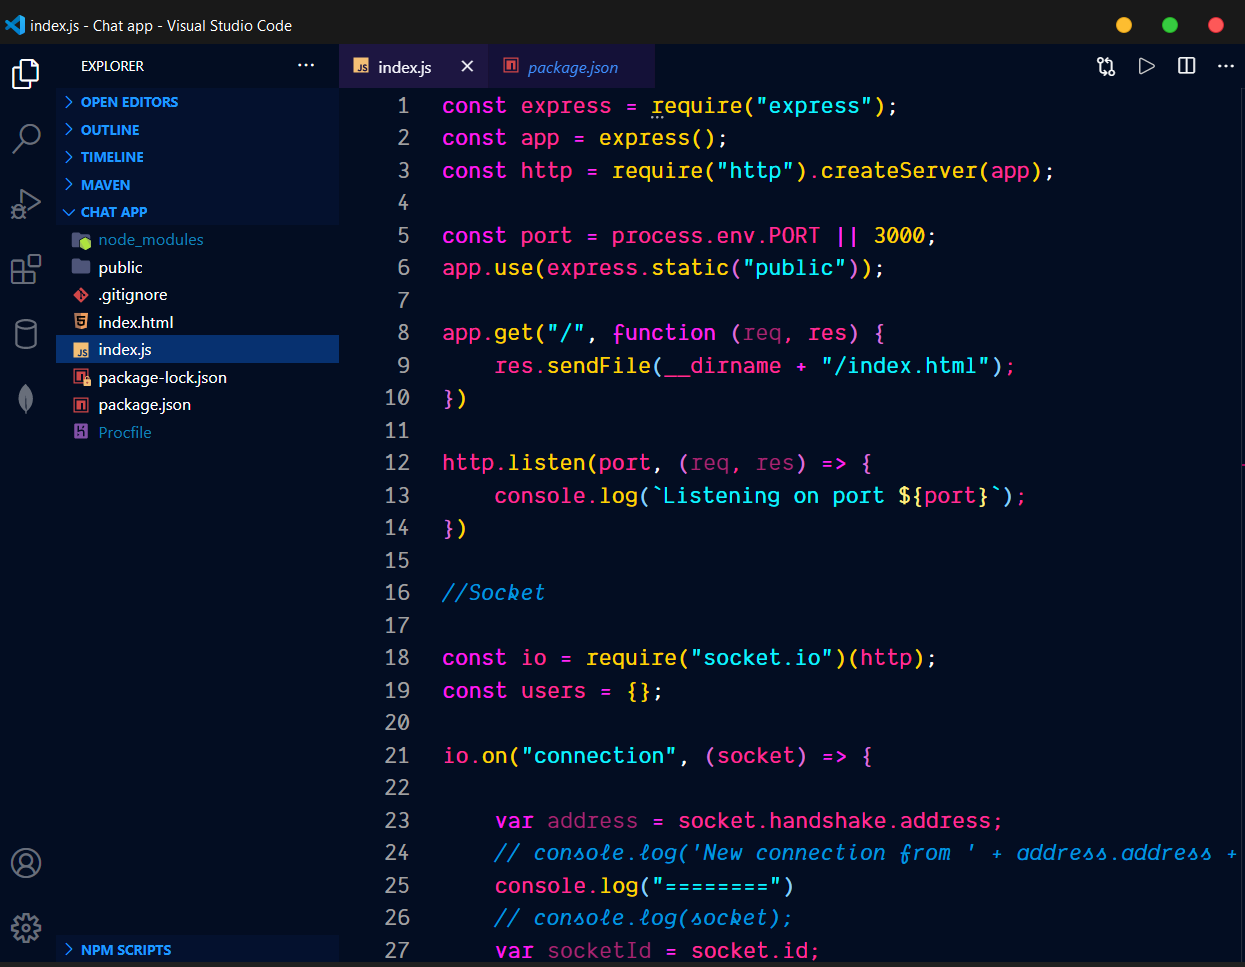Image resolution: width=1245 pixels, height=967 pixels.
Task: Open the database view icon
Action: 26,333
